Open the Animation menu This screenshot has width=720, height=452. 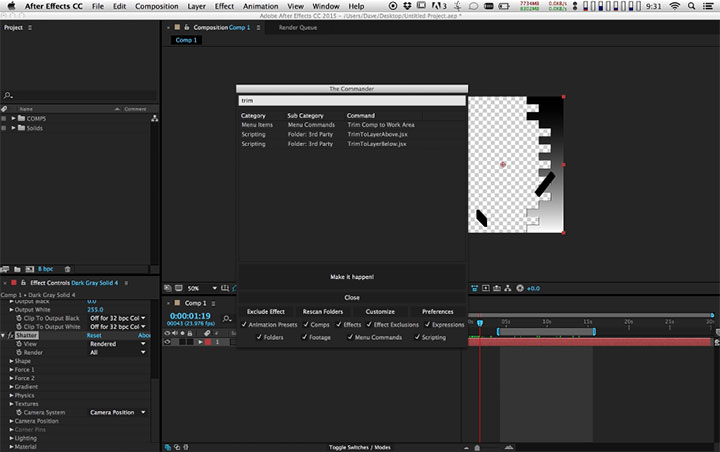click(x=260, y=6)
